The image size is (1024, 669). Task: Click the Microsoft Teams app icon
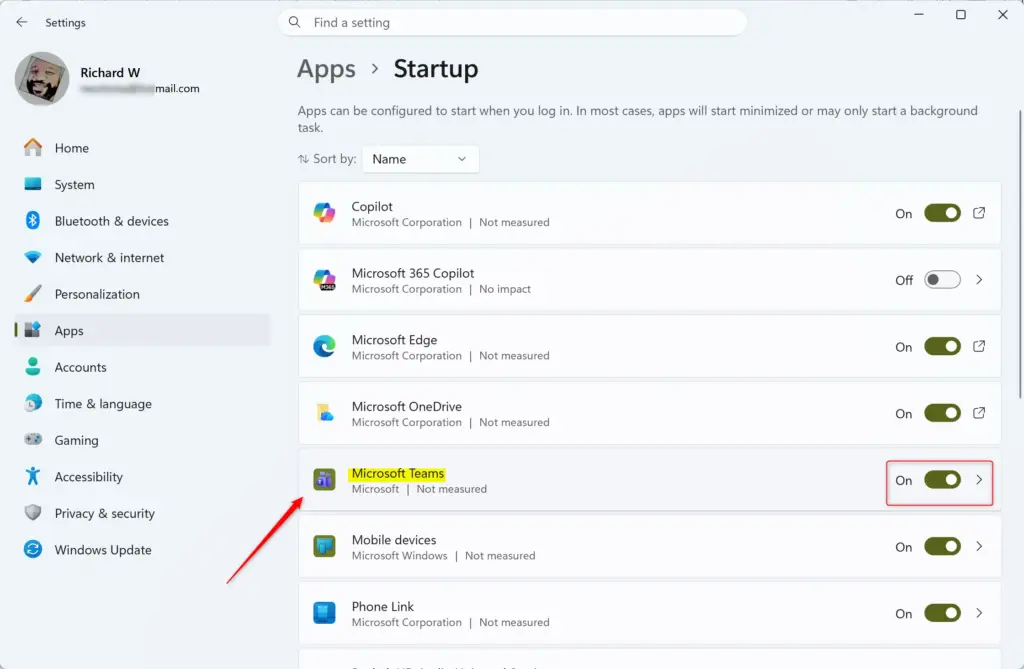[325, 480]
